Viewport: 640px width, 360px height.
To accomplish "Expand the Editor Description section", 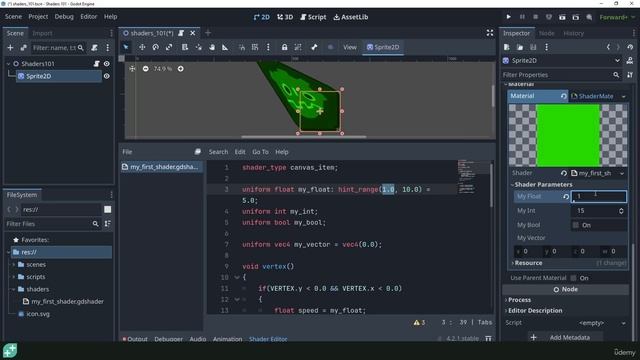I will pyautogui.click(x=534, y=311).
